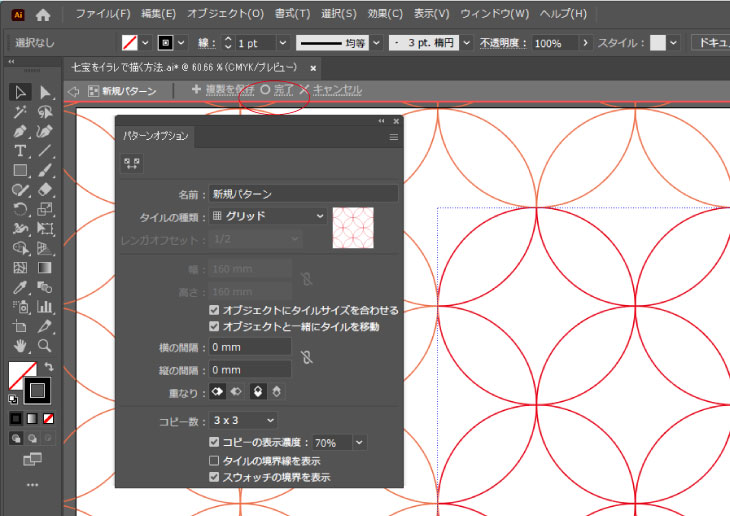Expand the コピー数 3 x 3 dropdown
730x516 pixels.
click(x=243, y=421)
